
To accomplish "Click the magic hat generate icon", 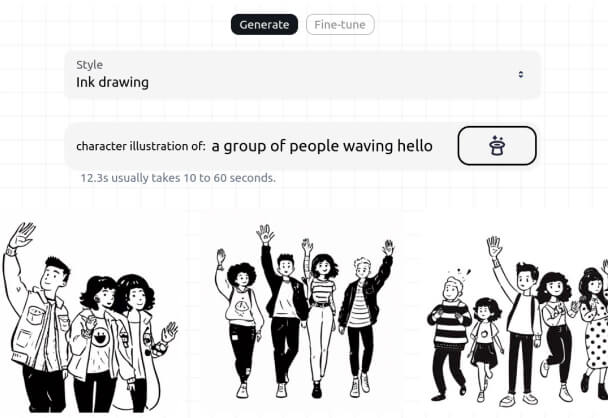I will tap(497, 146).
